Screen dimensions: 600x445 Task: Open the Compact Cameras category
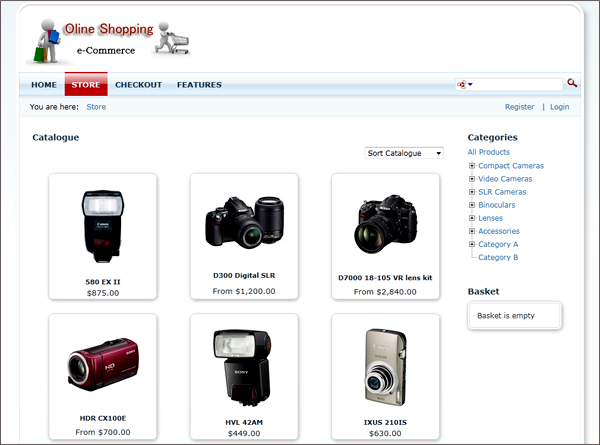tap(511, 166)
